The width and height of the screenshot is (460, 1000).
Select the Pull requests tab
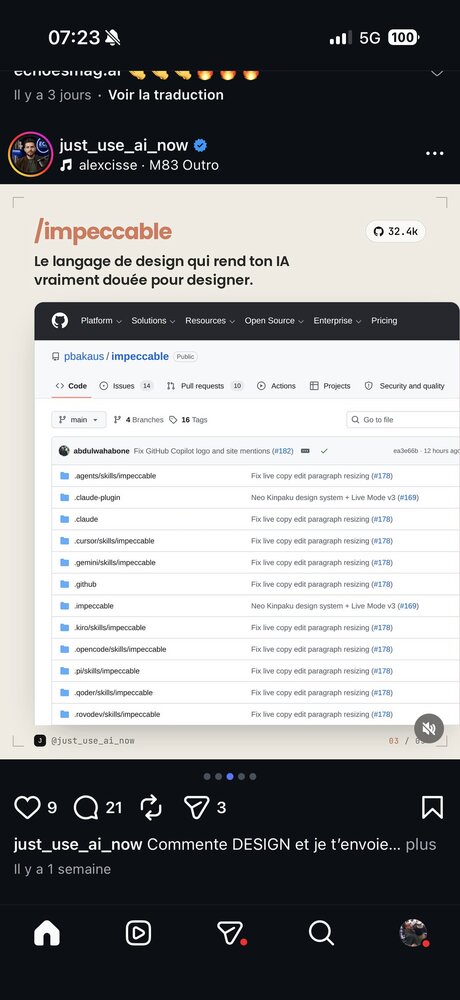[205, 386]
